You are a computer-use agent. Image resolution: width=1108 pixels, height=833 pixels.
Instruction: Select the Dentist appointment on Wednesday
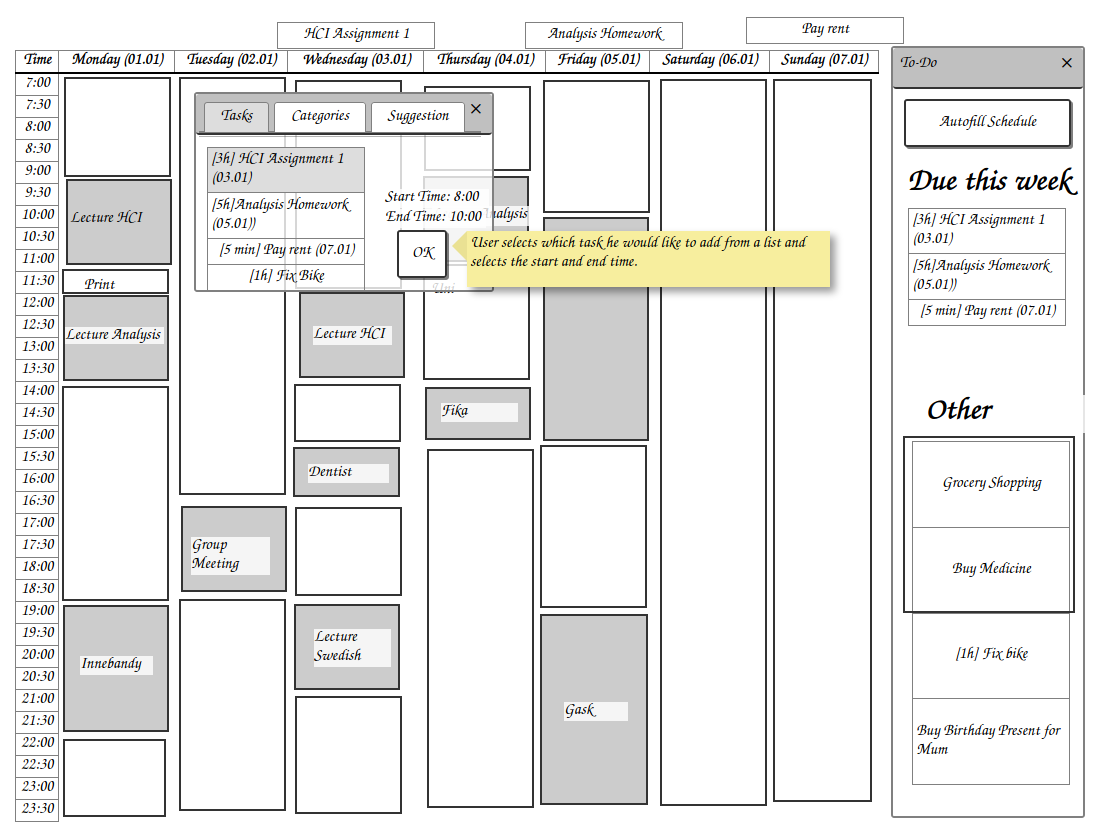coord(346,472)
